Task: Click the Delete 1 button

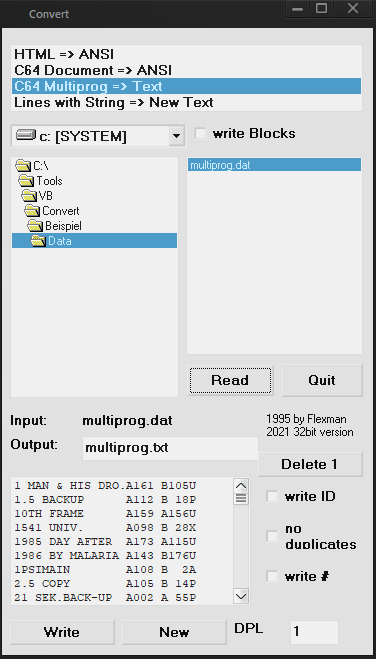Action: point(310,464)
